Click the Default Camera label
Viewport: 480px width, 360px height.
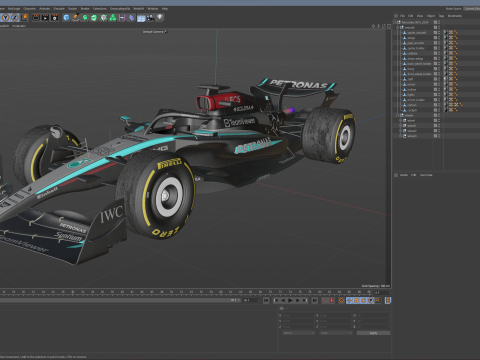coord(153,31)
